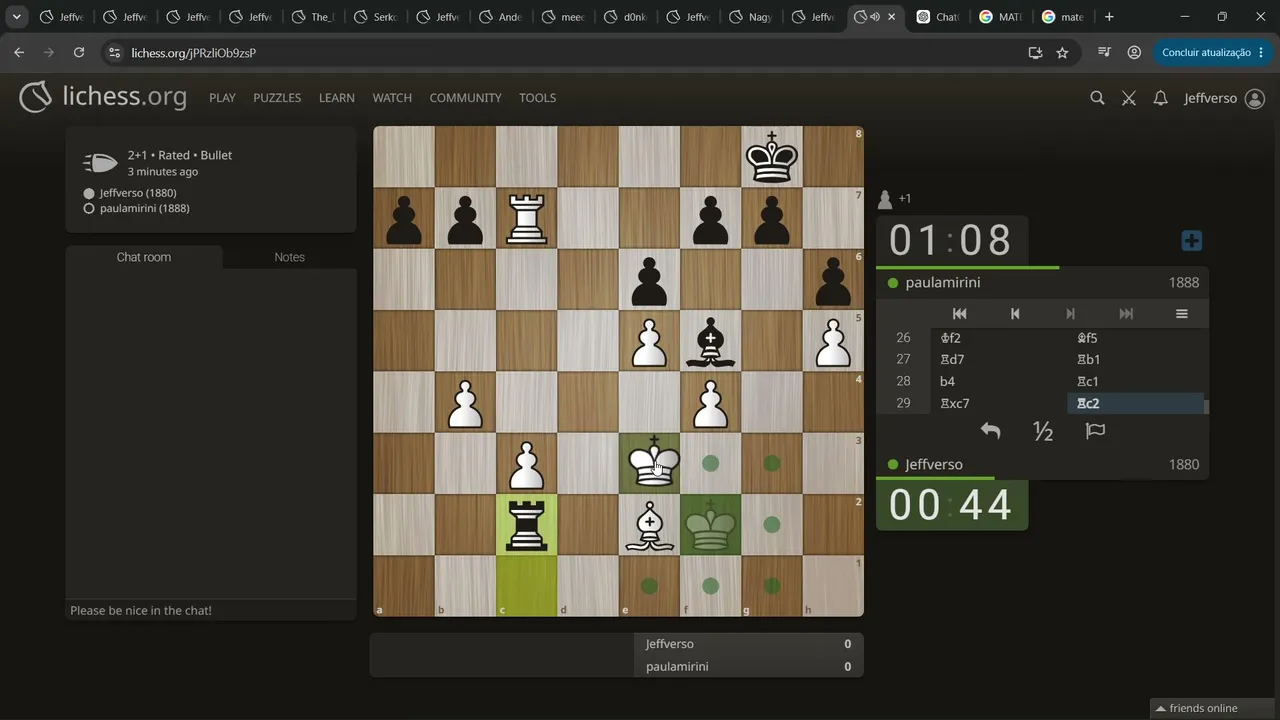This screenshot has height=720, width=1280.
Task: Select the white rook on c7
Action: (x=527, y=218)
